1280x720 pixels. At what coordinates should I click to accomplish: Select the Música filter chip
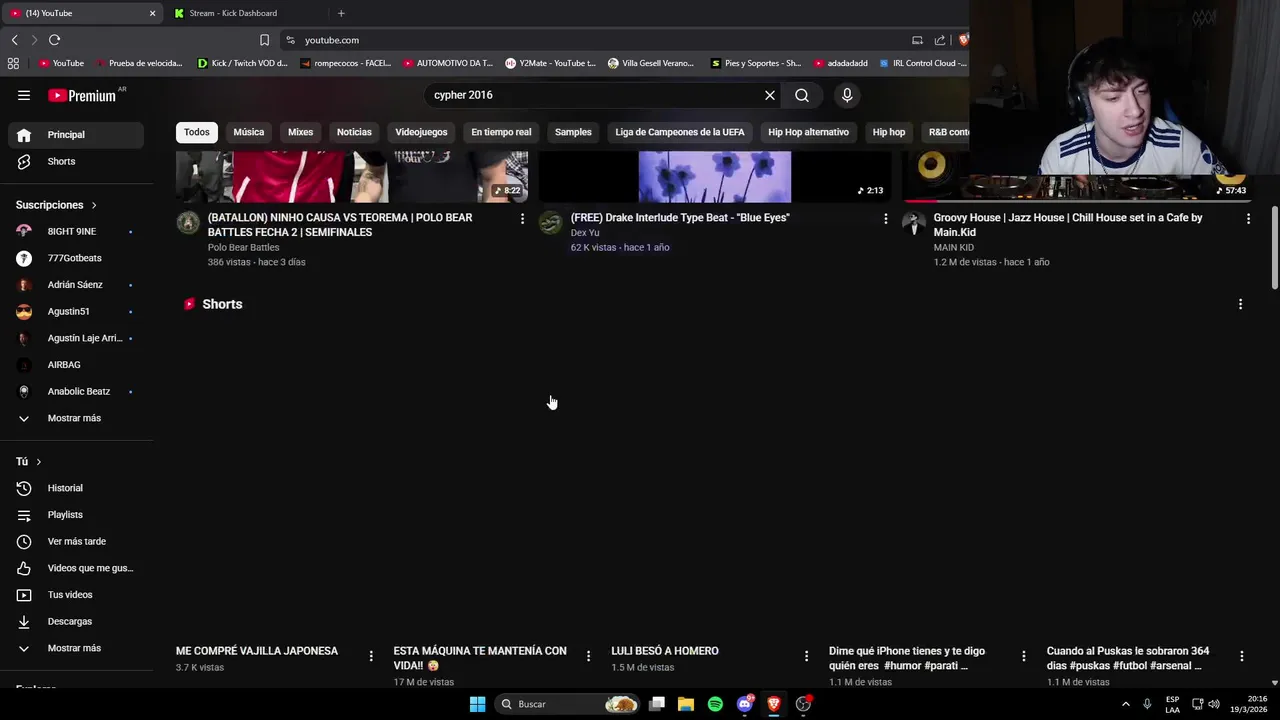coord(249,132)
